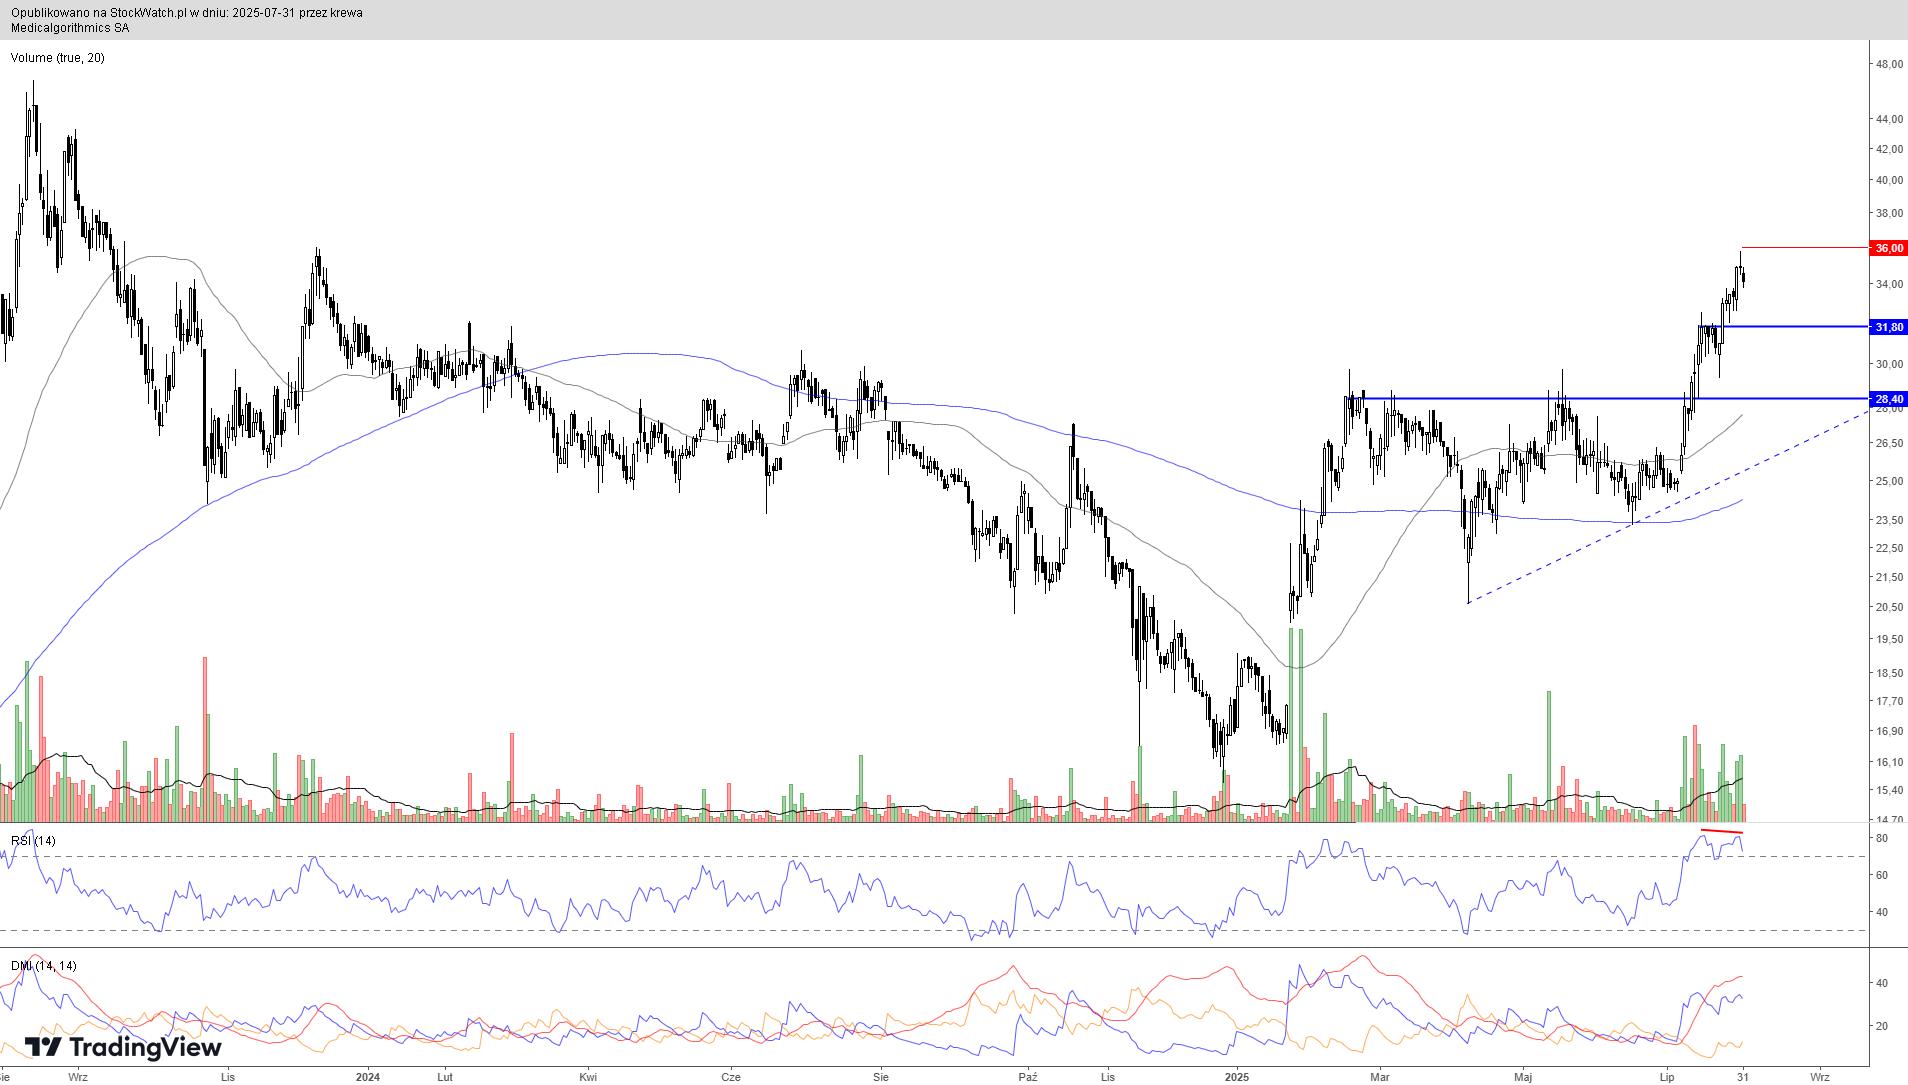Click the 2025 label on time axis
The image size is (1908, 1085).
tap(1237, 1077)
